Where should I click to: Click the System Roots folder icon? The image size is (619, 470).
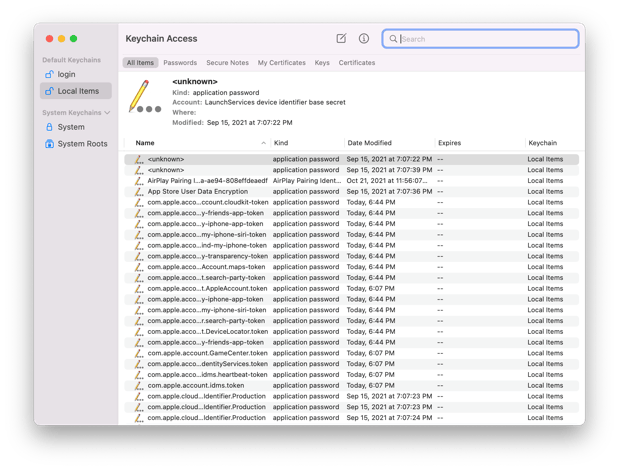[49, 144]
